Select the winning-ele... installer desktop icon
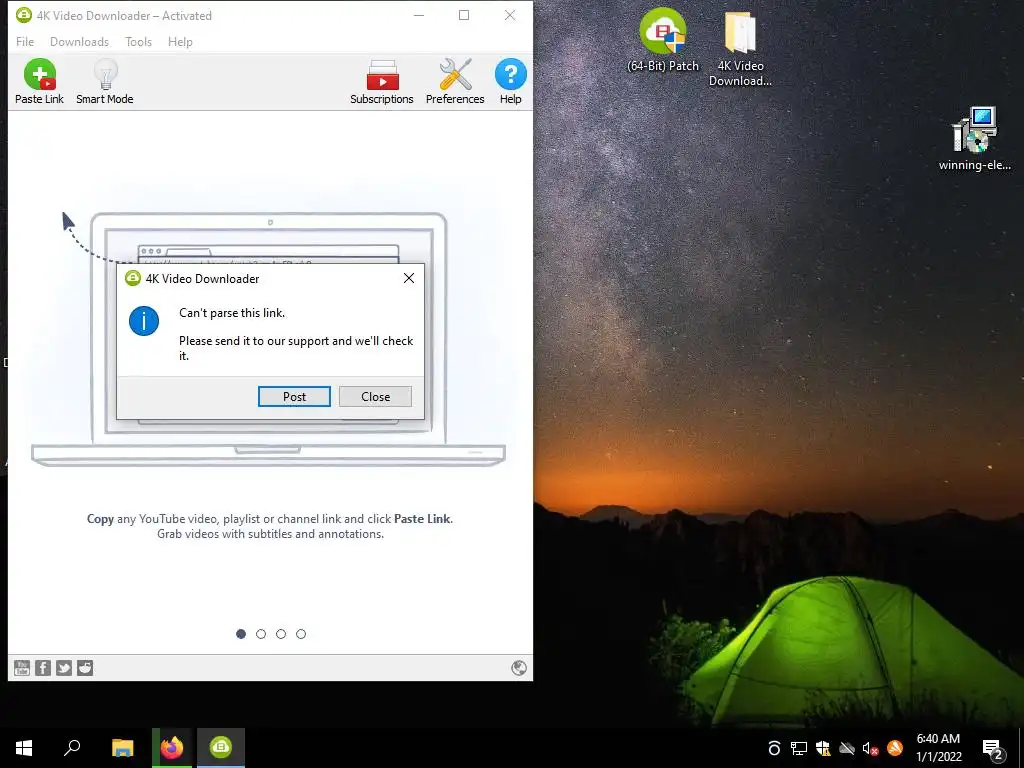The width and height of the screenshot is (1024, 768). 974,138
